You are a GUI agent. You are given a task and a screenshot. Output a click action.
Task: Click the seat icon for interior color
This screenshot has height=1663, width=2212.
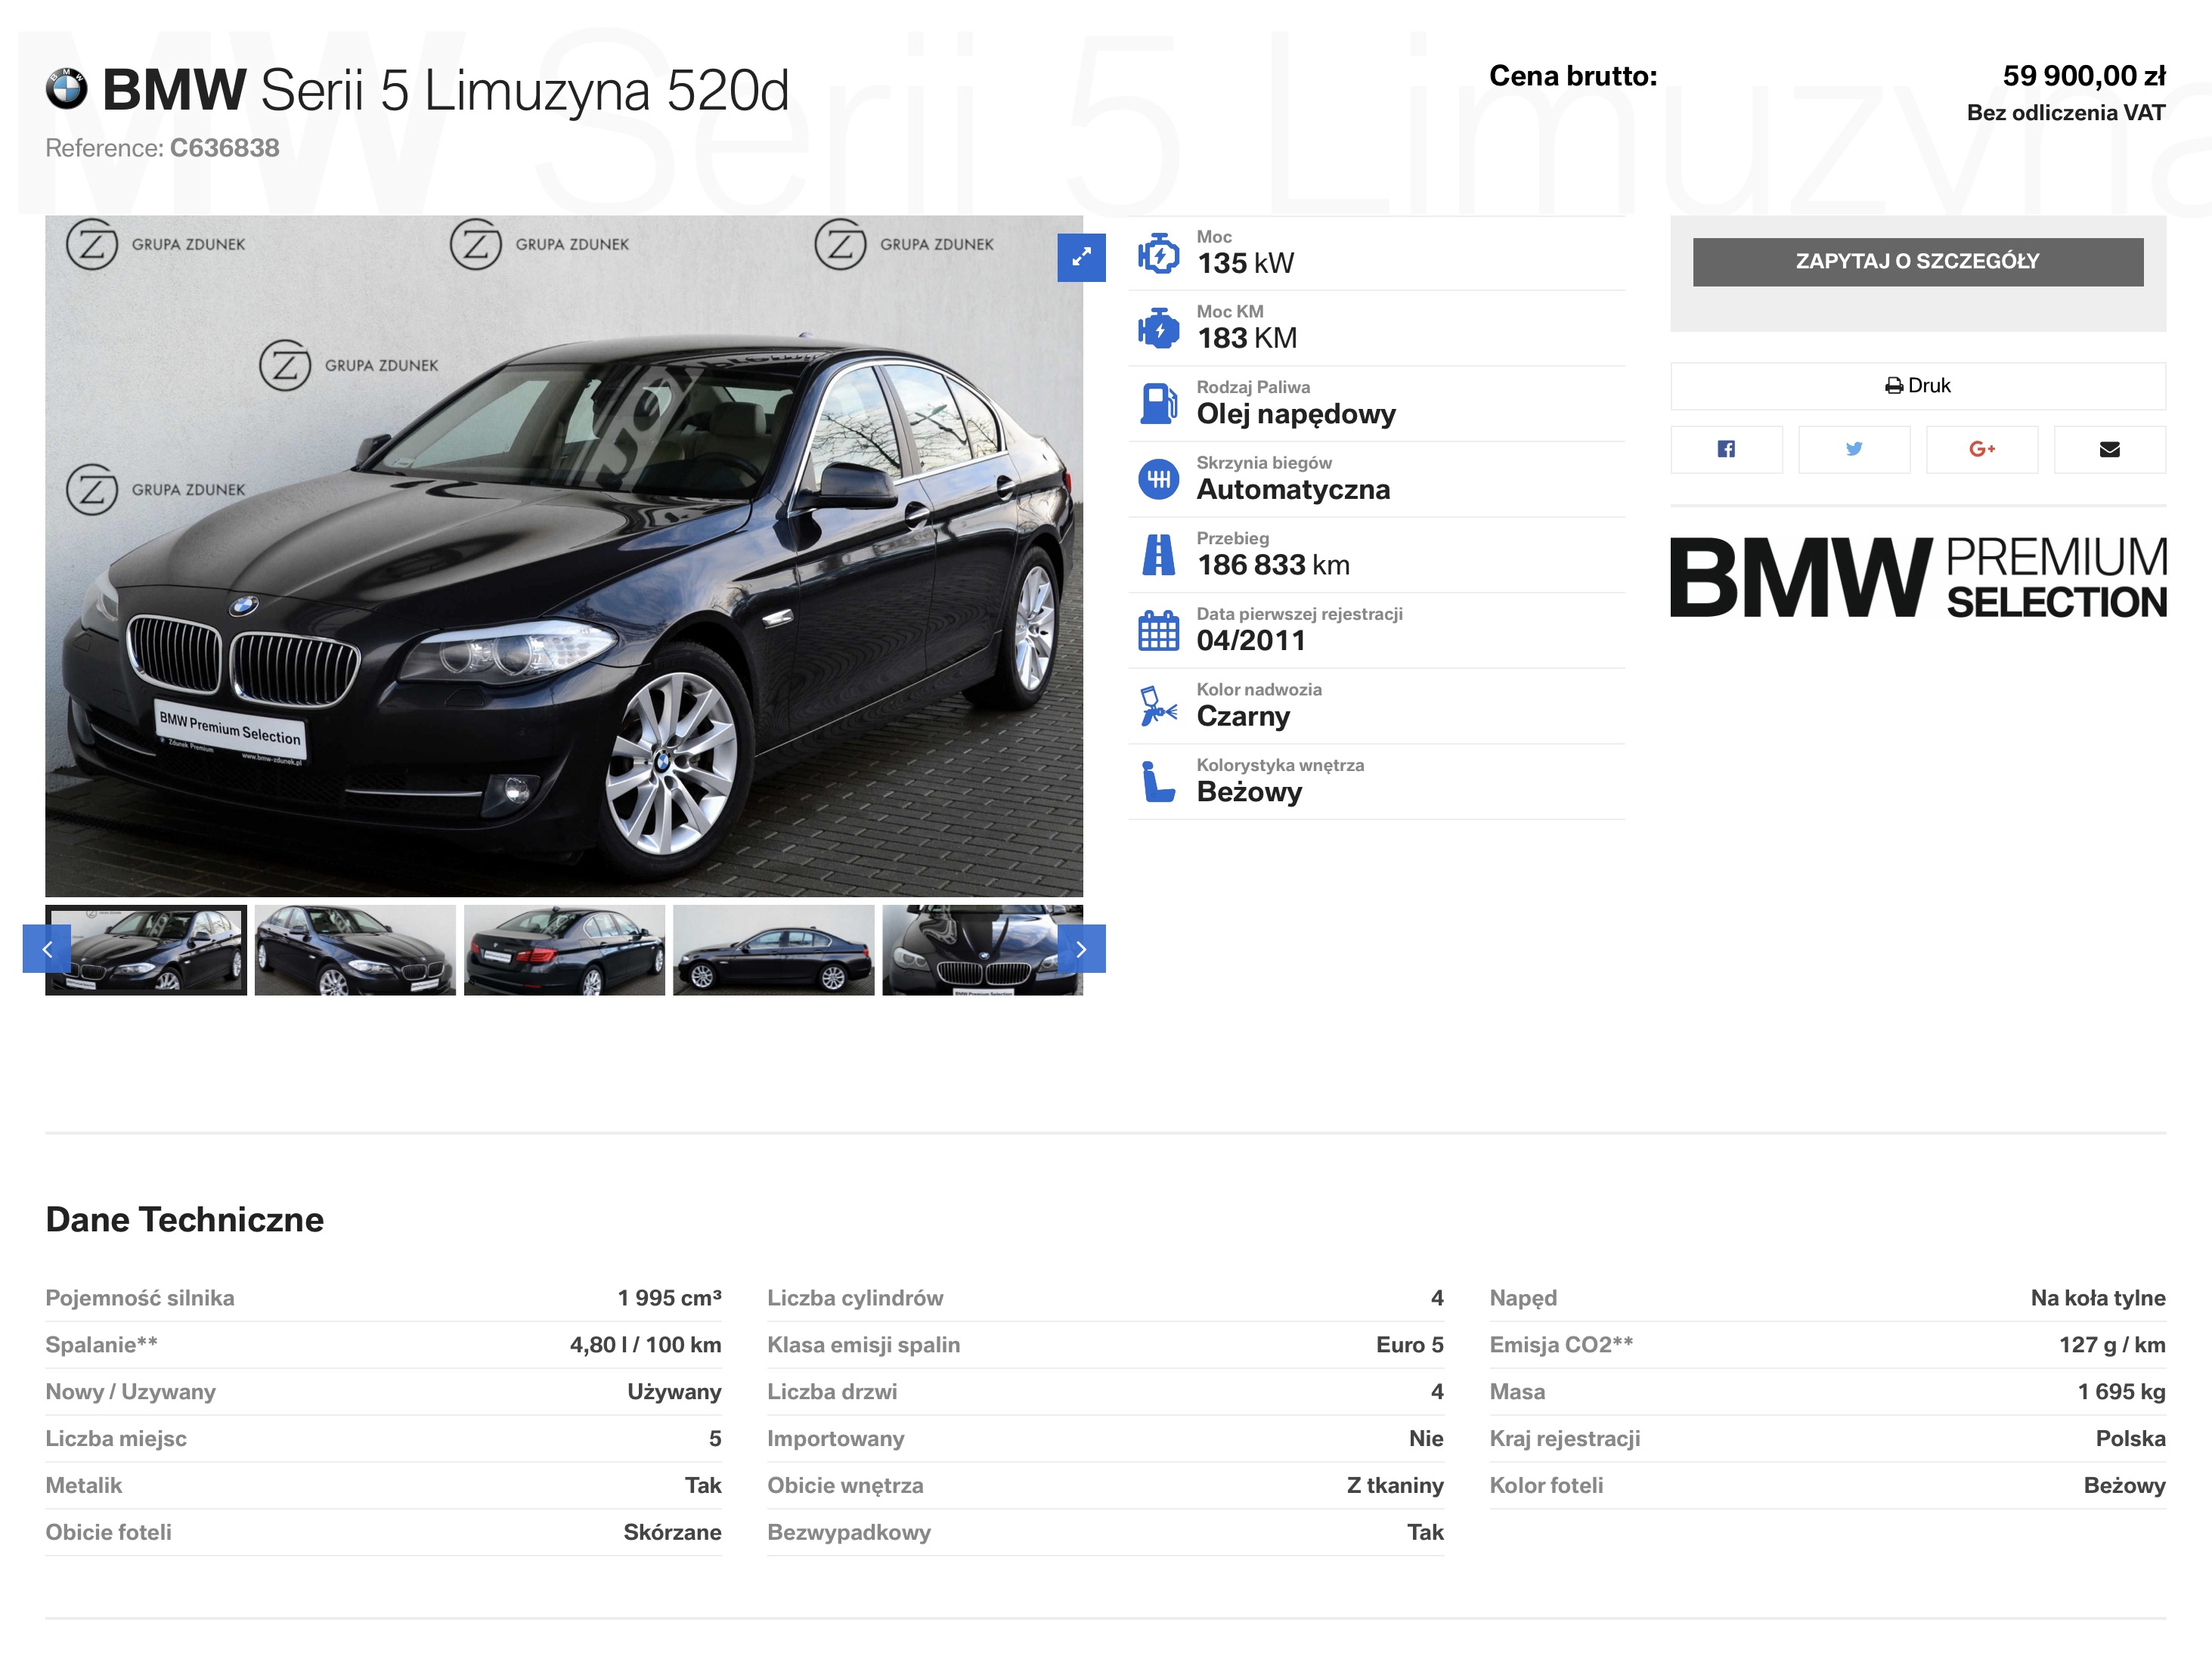[x=1158, y=781]
